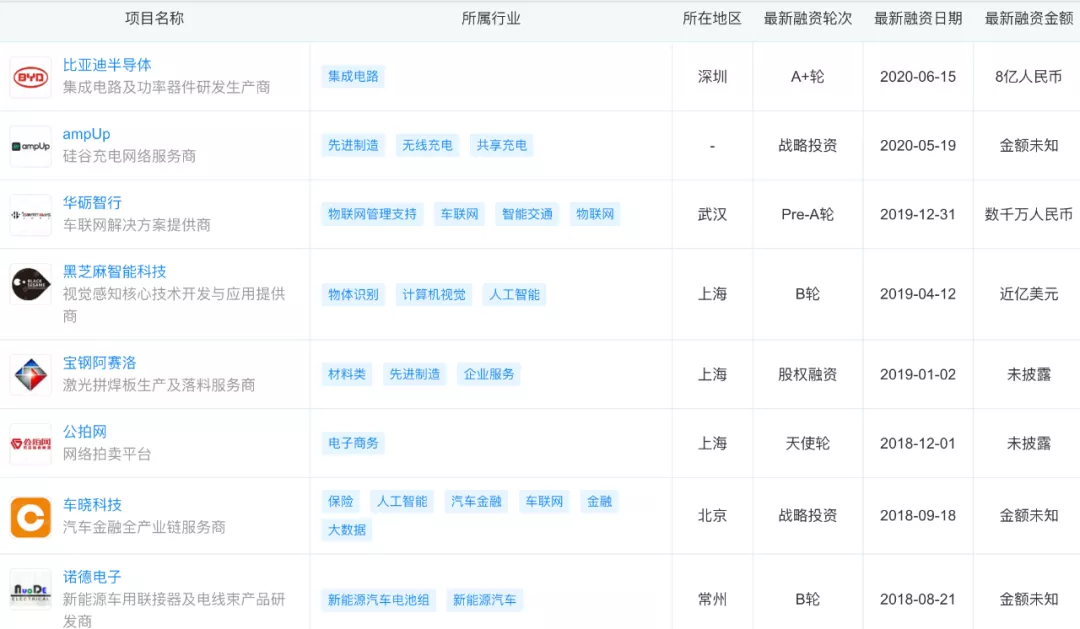Screen dimensions: 1080x629
Task: Open the 比亚迪半导体 project link
Action: pos(107,65)
